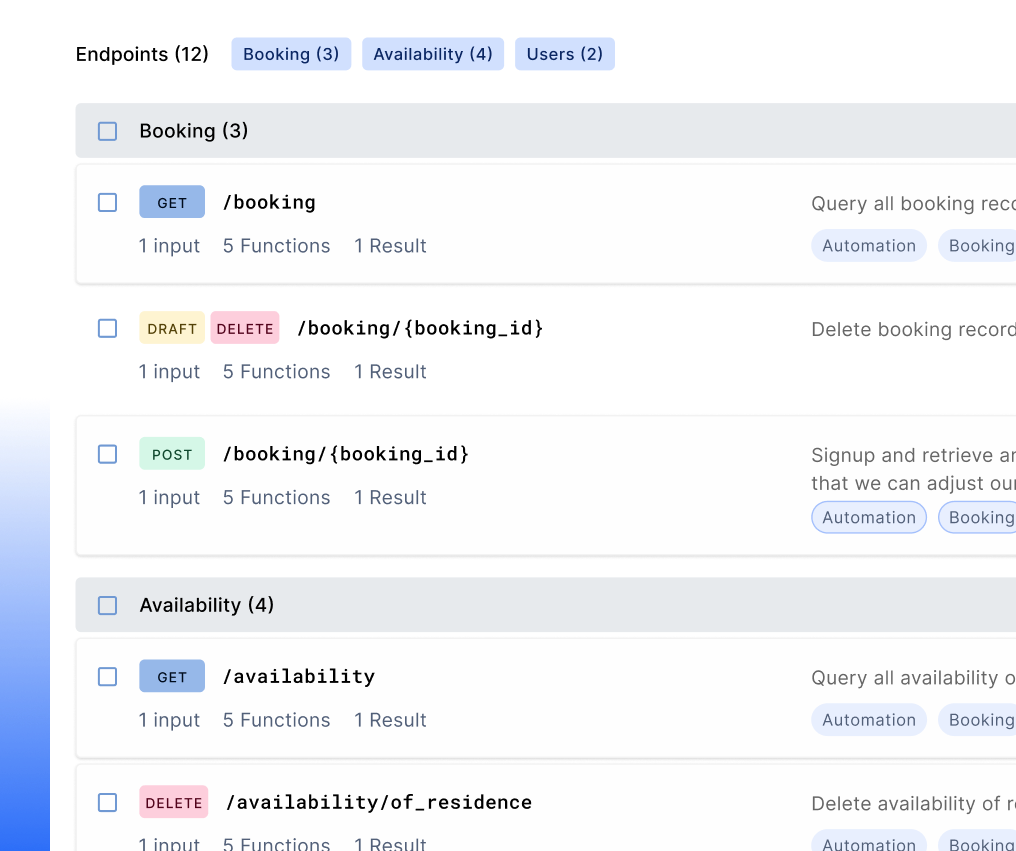
Task: Click 1 Result for the DELETE booking endpoint
Action: (390, 371)
